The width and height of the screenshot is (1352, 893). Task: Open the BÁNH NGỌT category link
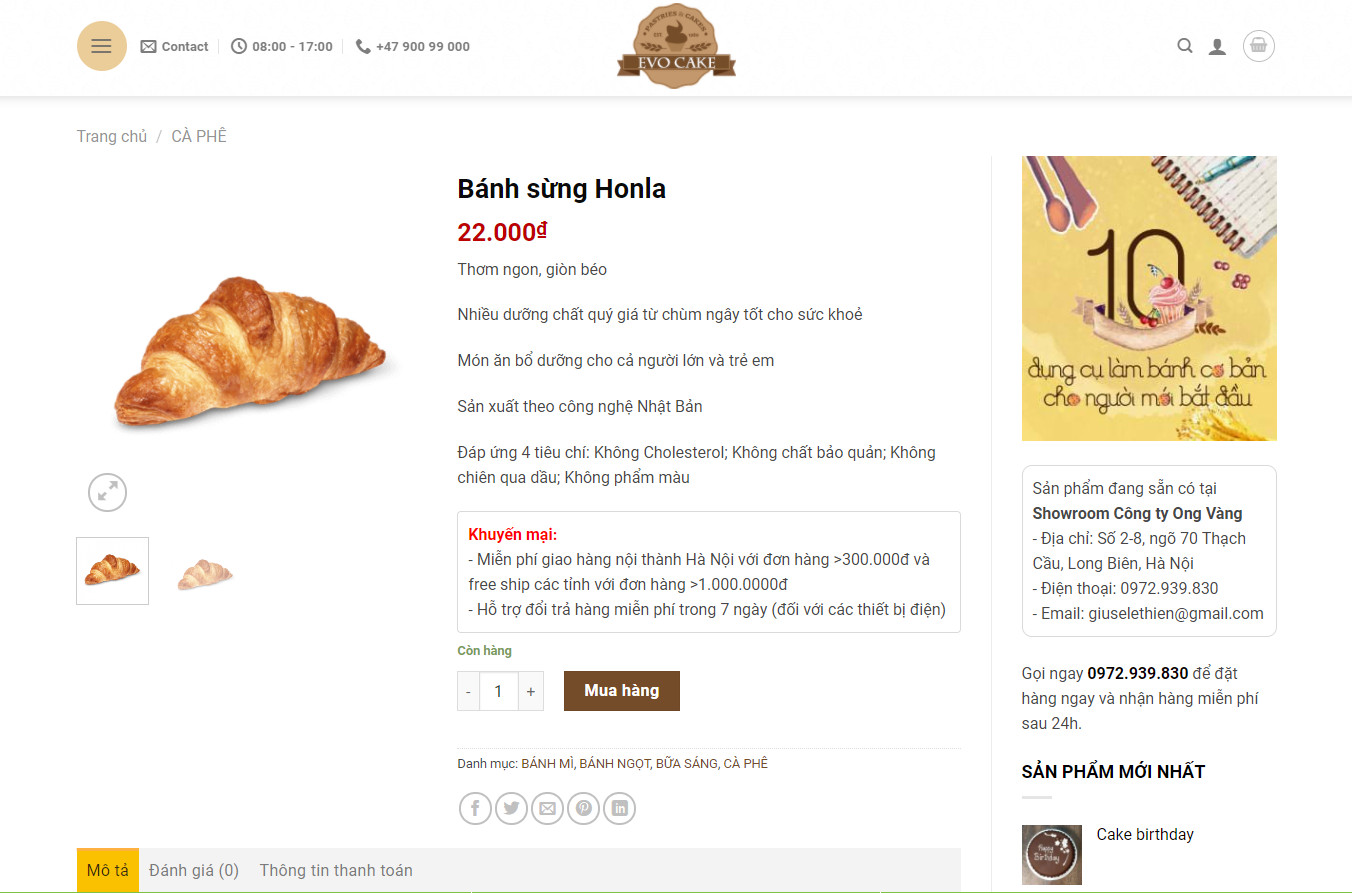tap(614, 763)
